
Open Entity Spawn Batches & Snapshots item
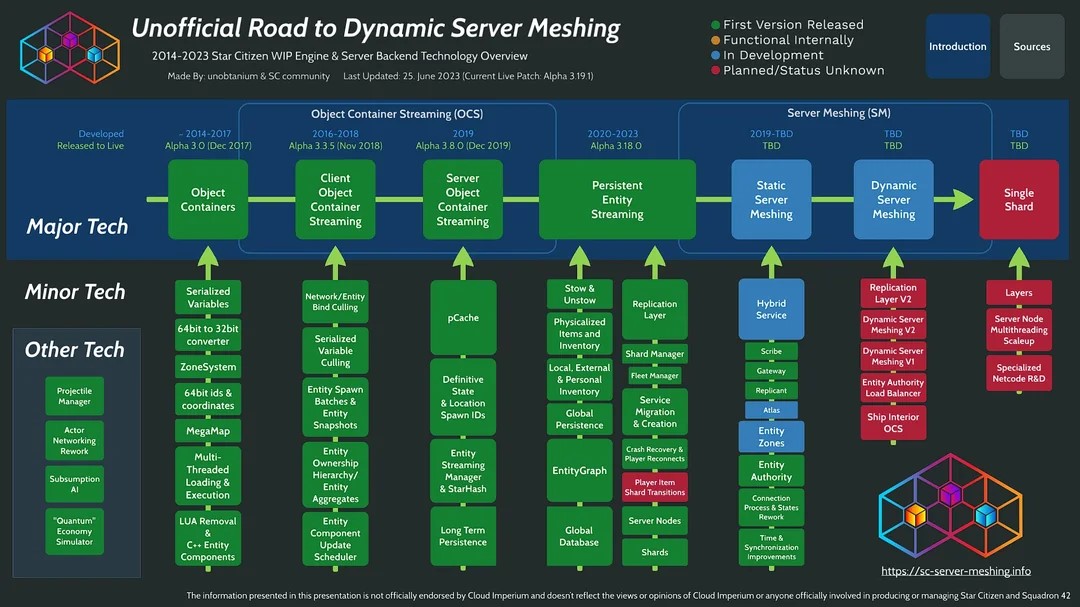335,407
